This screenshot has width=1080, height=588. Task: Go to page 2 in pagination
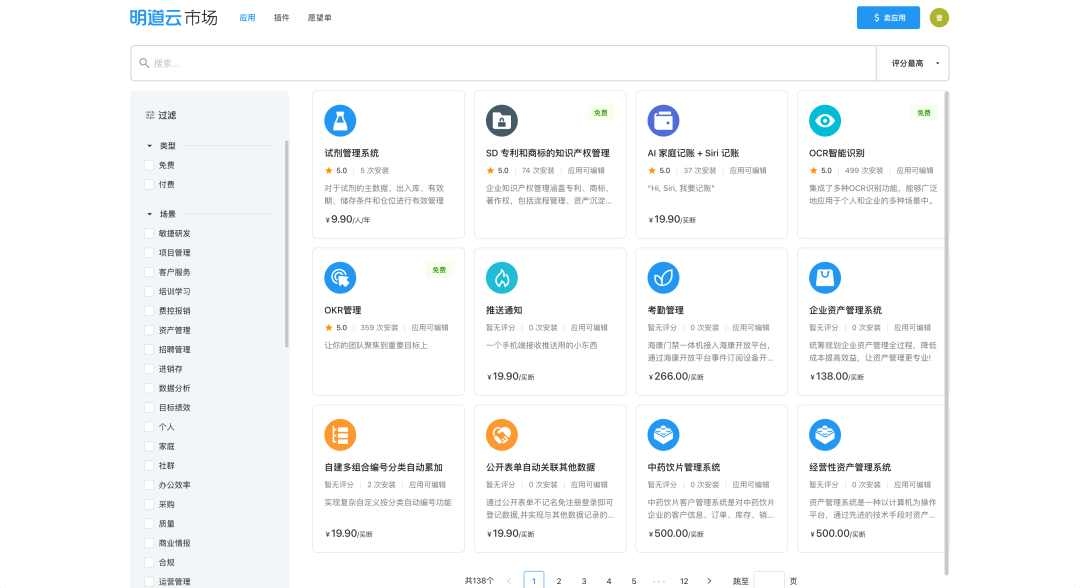[559, 581]
